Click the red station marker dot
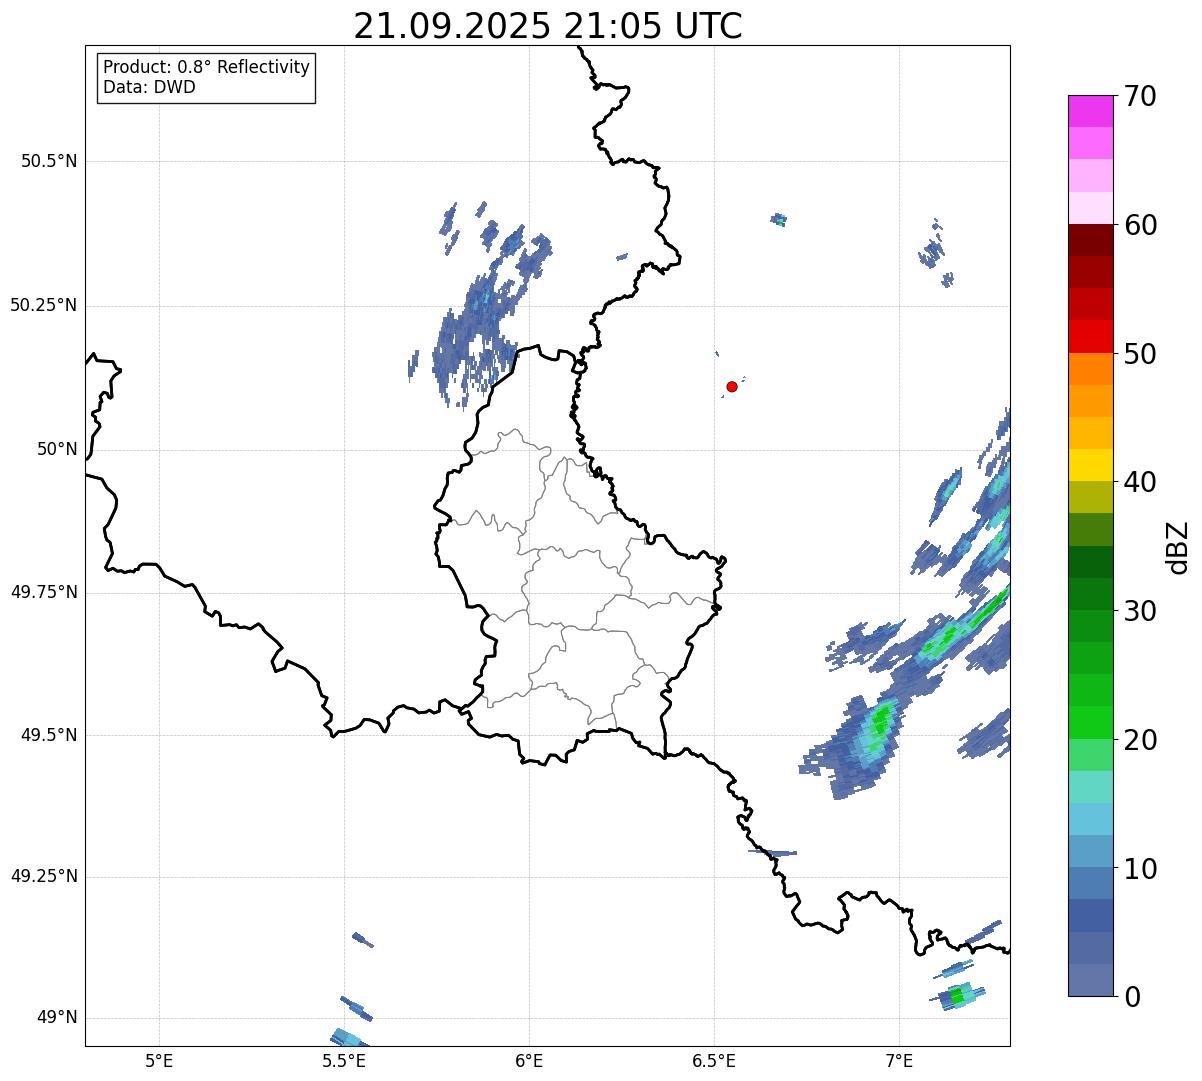The image size is (1202, 1081). click(732, 386)
